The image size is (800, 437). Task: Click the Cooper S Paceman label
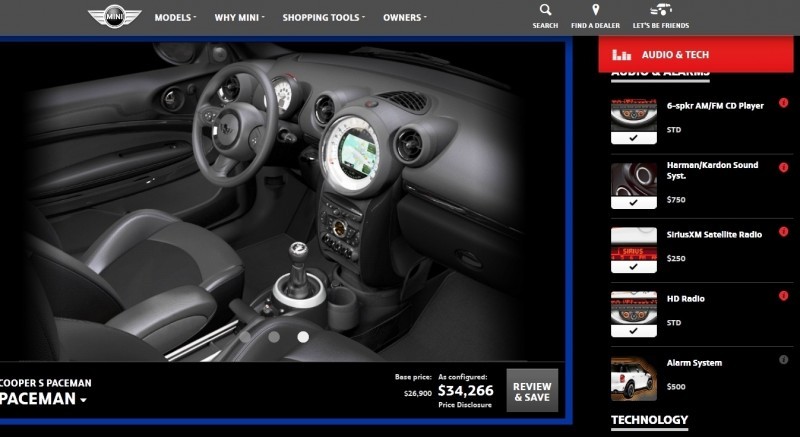point(46,383)
